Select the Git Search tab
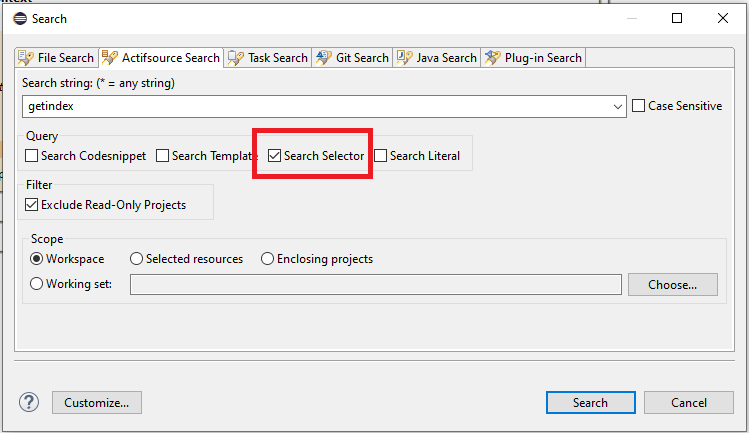Image resolution: width=749 pixels, height=433 pixels. (351, 58)
